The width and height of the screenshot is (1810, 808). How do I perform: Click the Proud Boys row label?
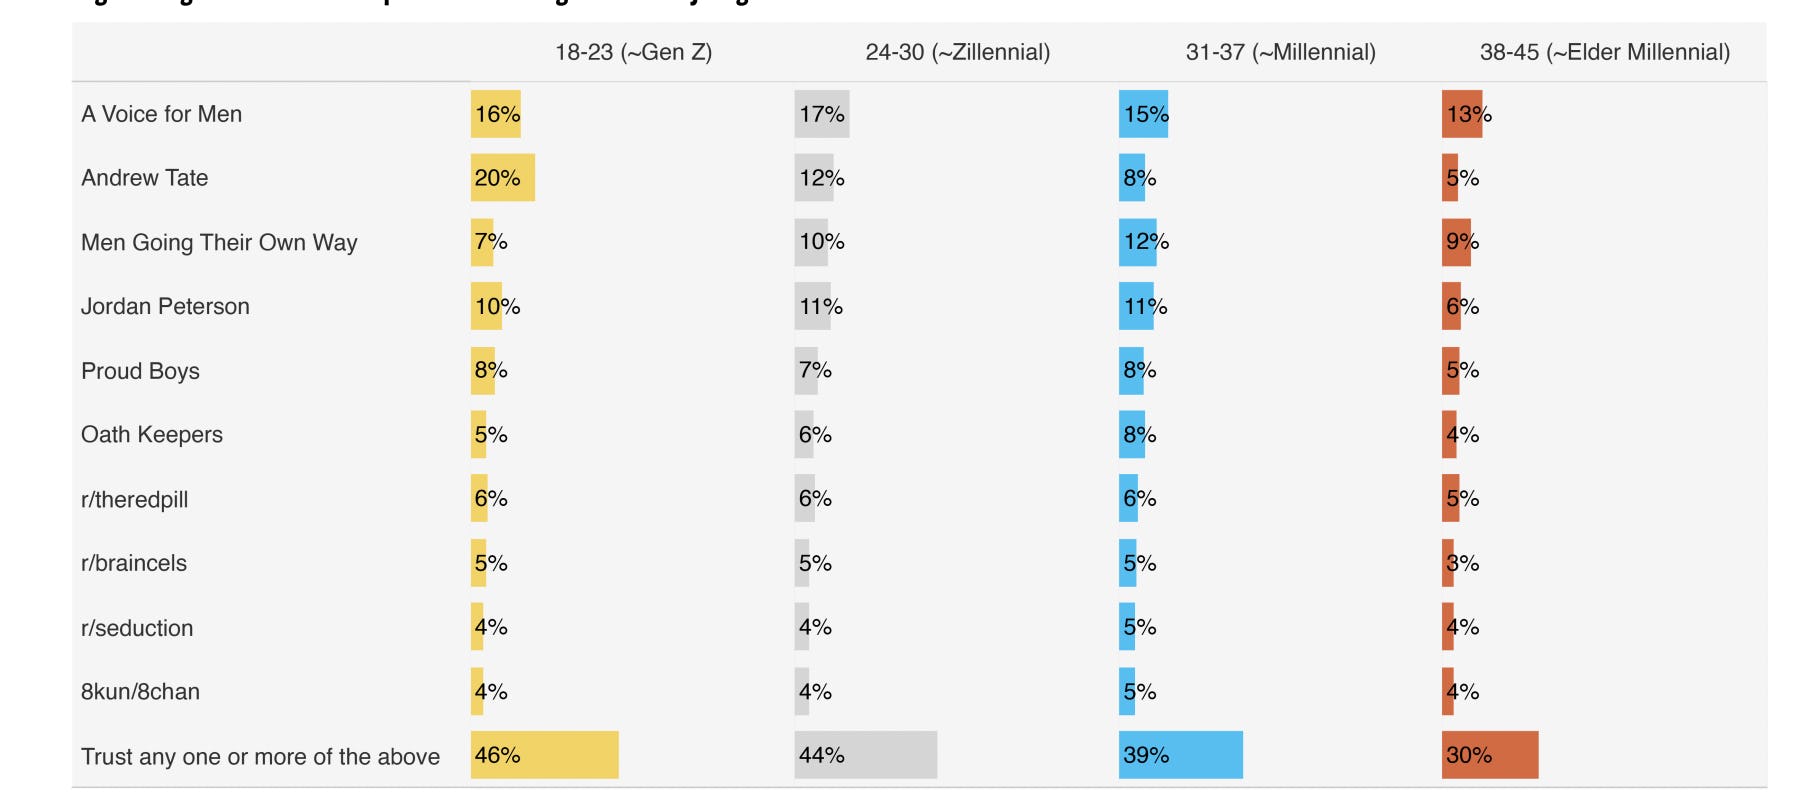pyautogui.click(x=140, y=371)
